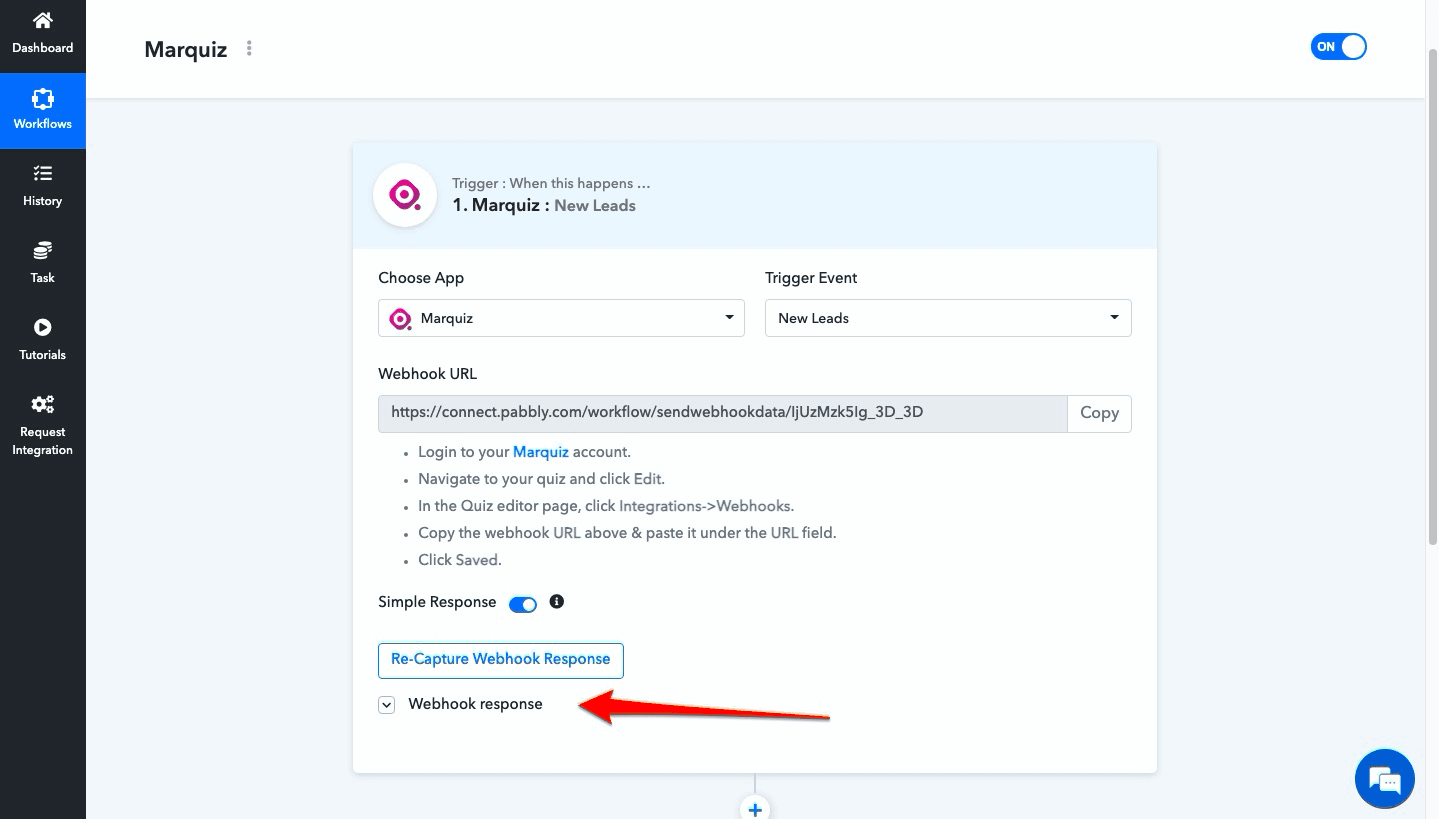Viewport: 1439px width, 819px height.
Task: Open Workflows in the sidebar
Action: (x=42, y=110)
